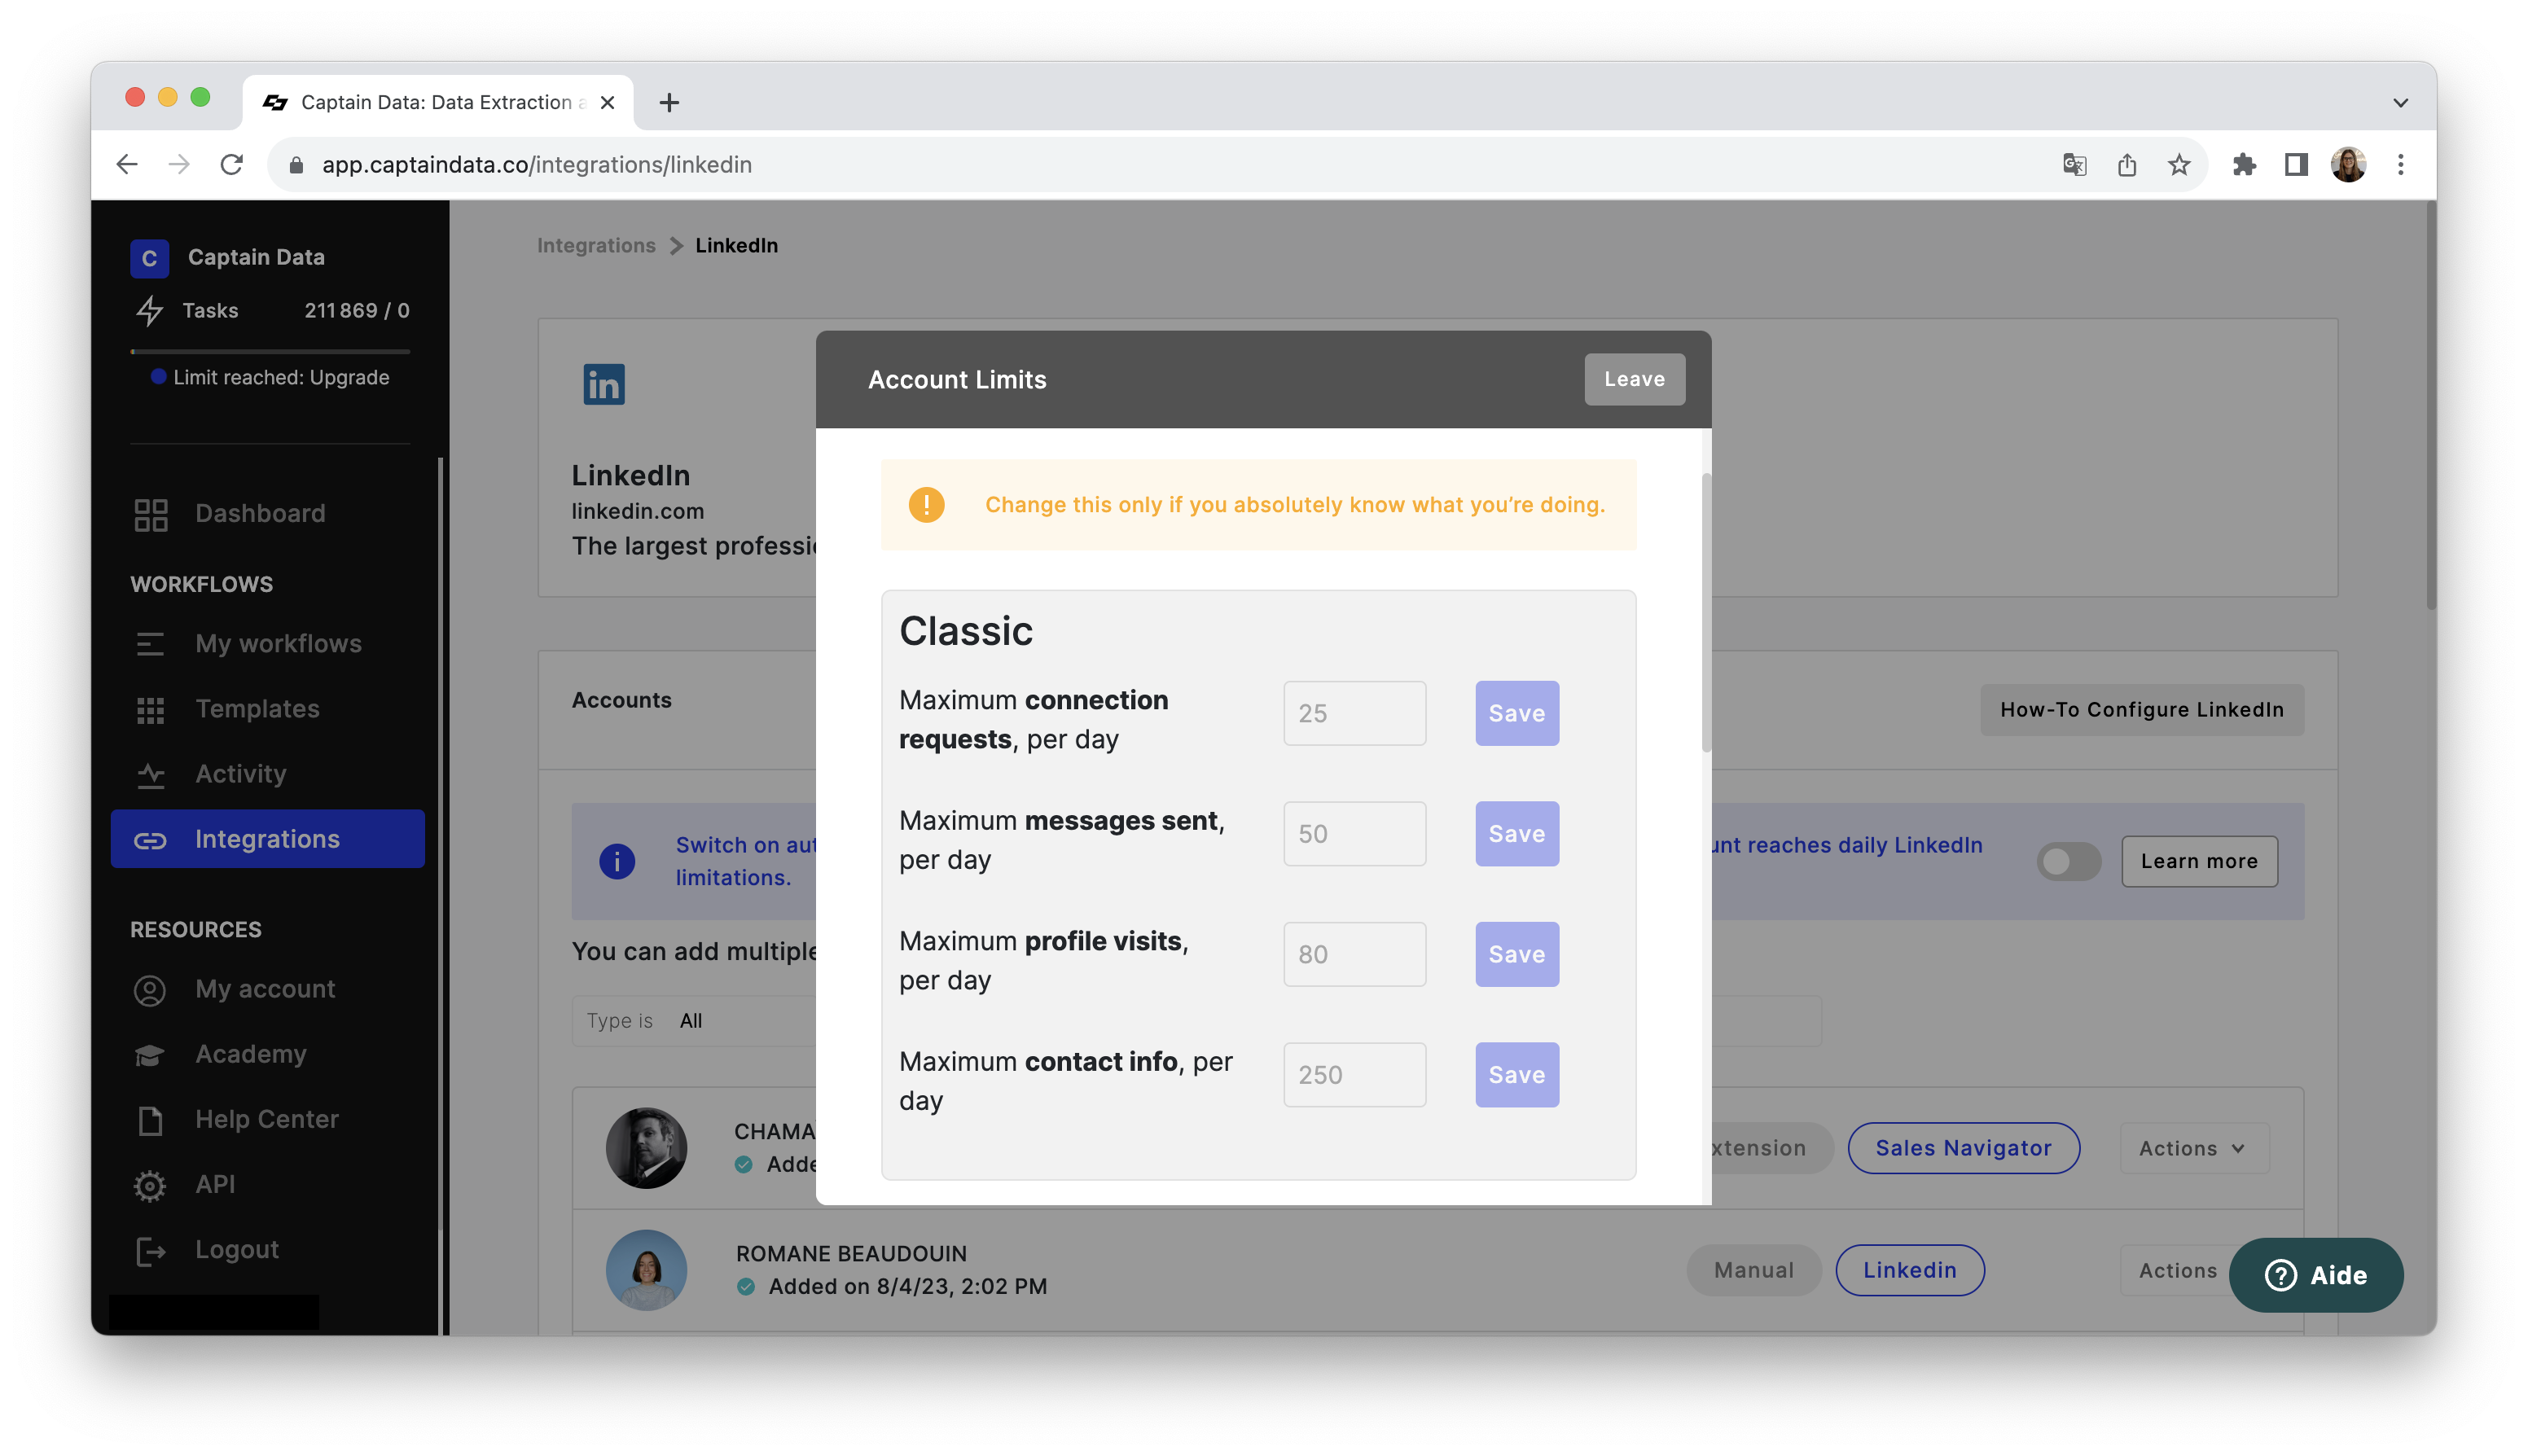The image size is (2528, 1456).
Task: Click the Limit reached: Upgrade link
Action: click(x=270, y=377)
